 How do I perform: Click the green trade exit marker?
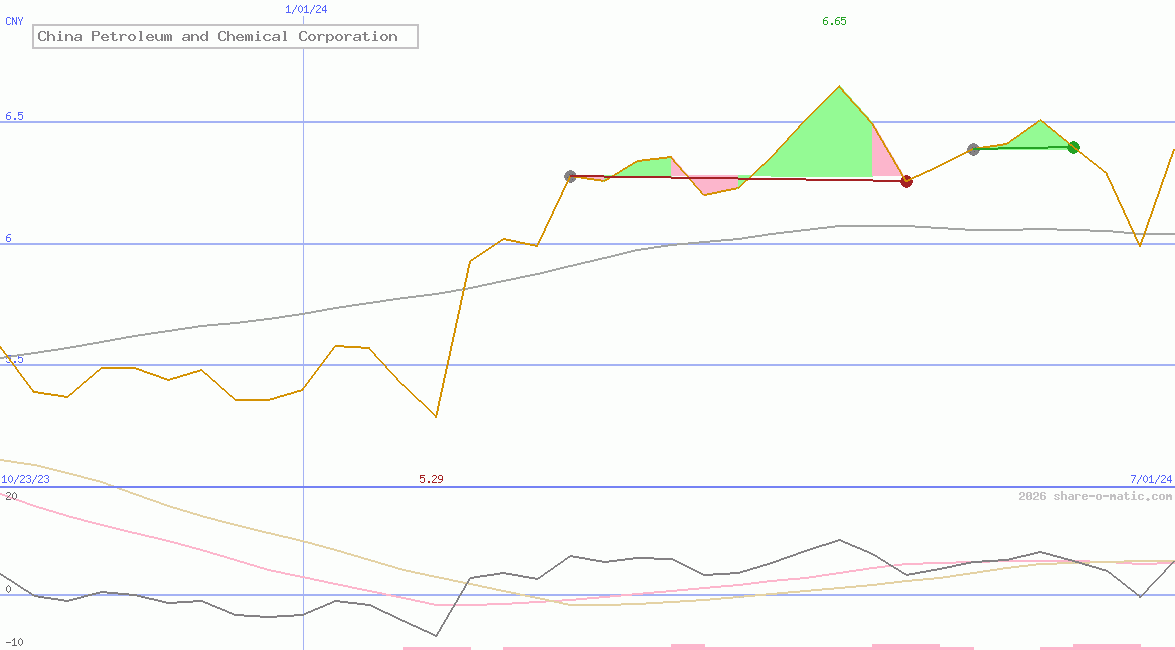[x=1073, y=147]
